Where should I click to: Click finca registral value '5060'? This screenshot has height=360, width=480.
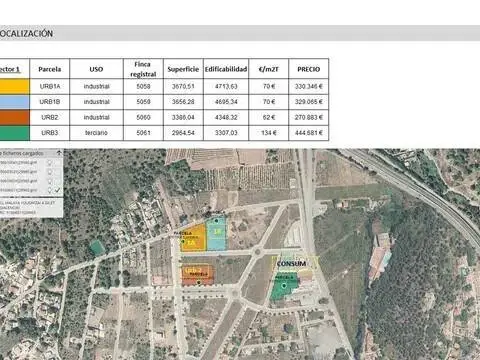[143, 117]
